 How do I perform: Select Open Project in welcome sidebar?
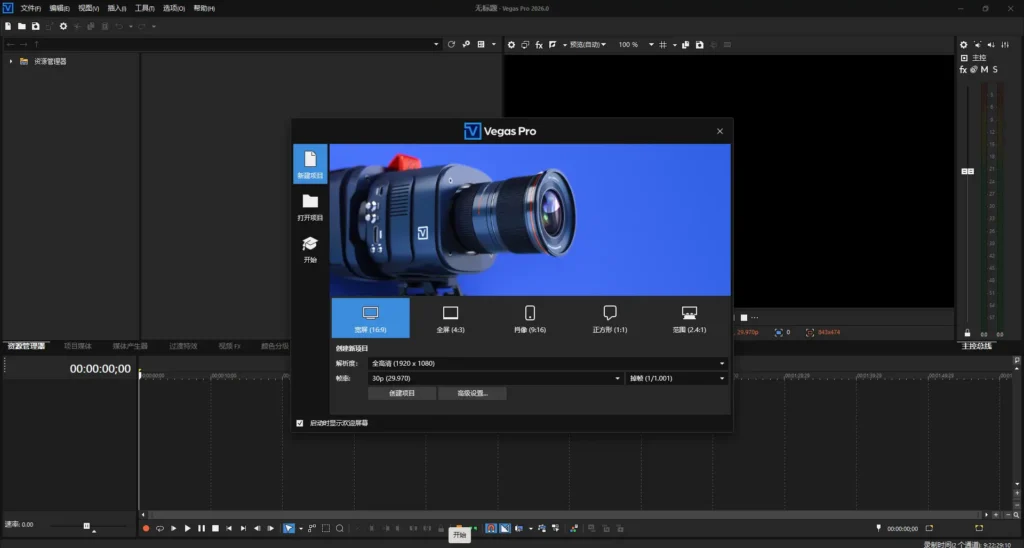point(310,207)
